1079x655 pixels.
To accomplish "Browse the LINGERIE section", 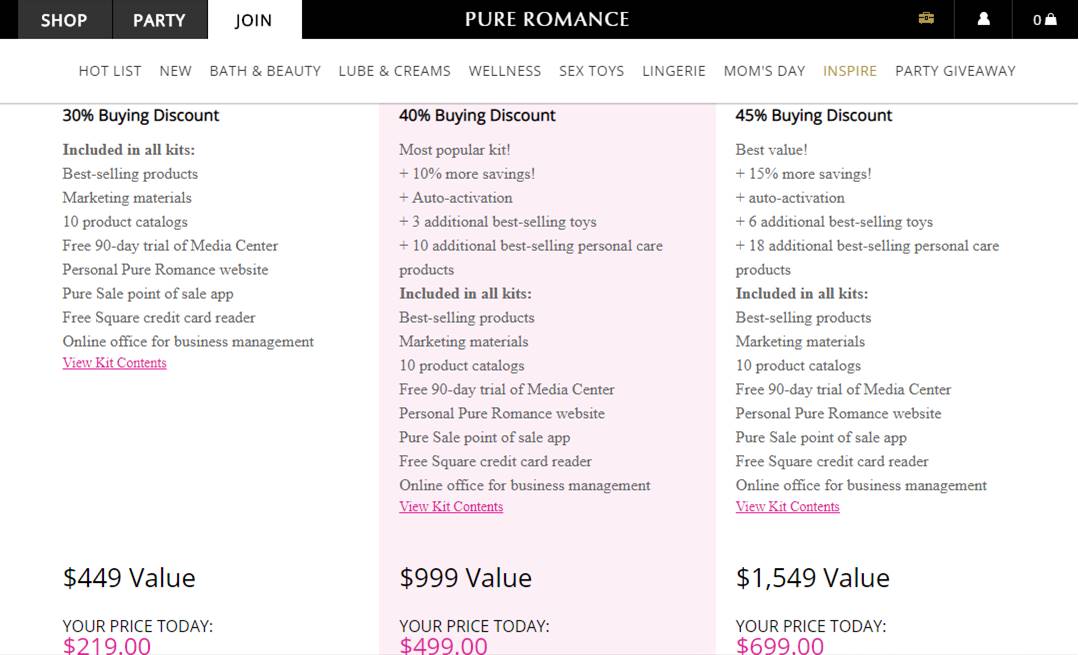I will [674, 70].
